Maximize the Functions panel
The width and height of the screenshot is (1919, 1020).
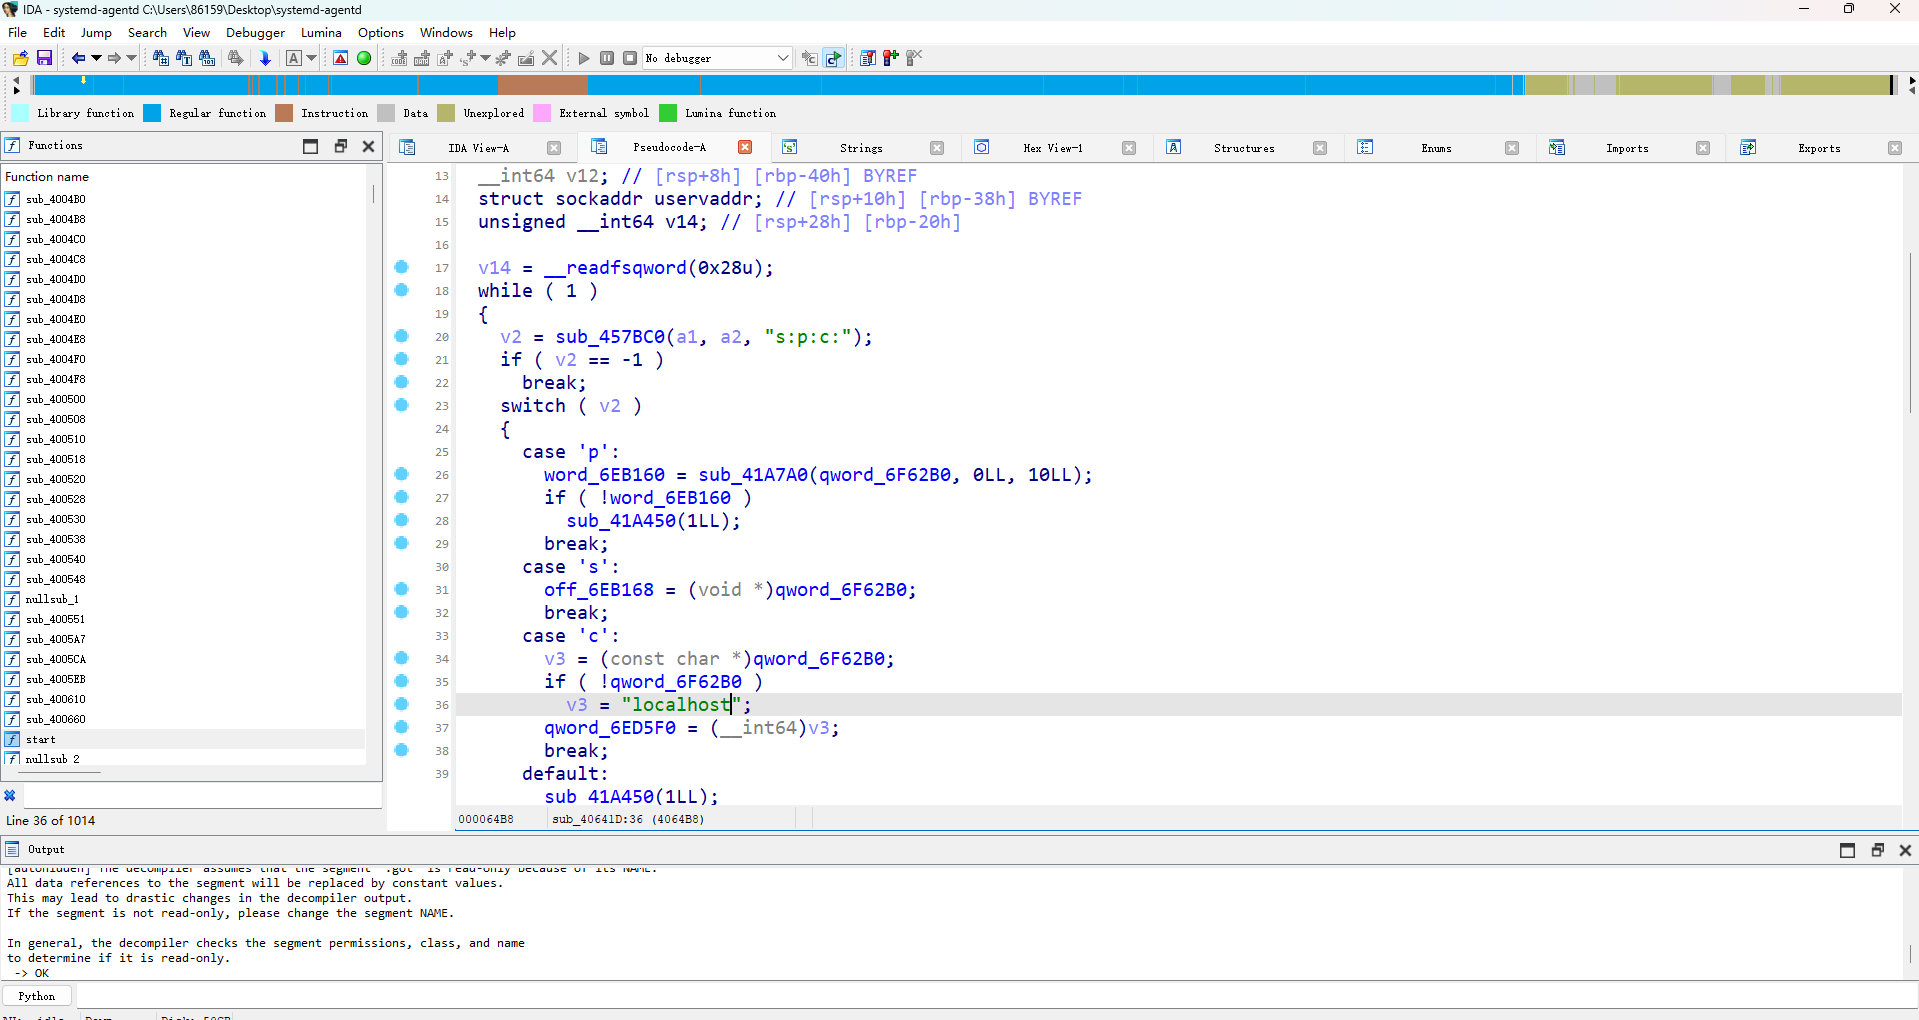coord(311,146)
